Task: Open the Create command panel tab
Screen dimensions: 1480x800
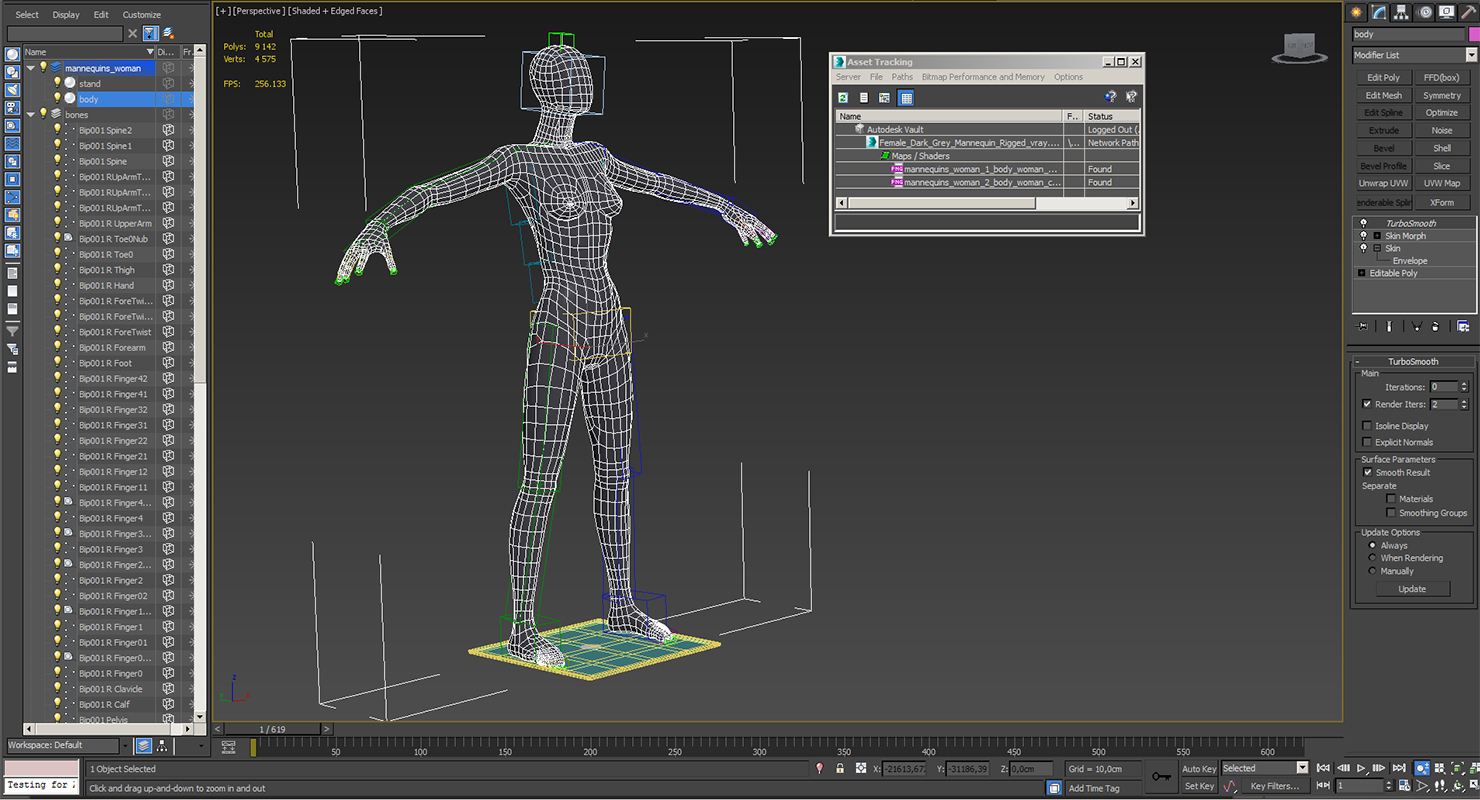Action: 1357,12
